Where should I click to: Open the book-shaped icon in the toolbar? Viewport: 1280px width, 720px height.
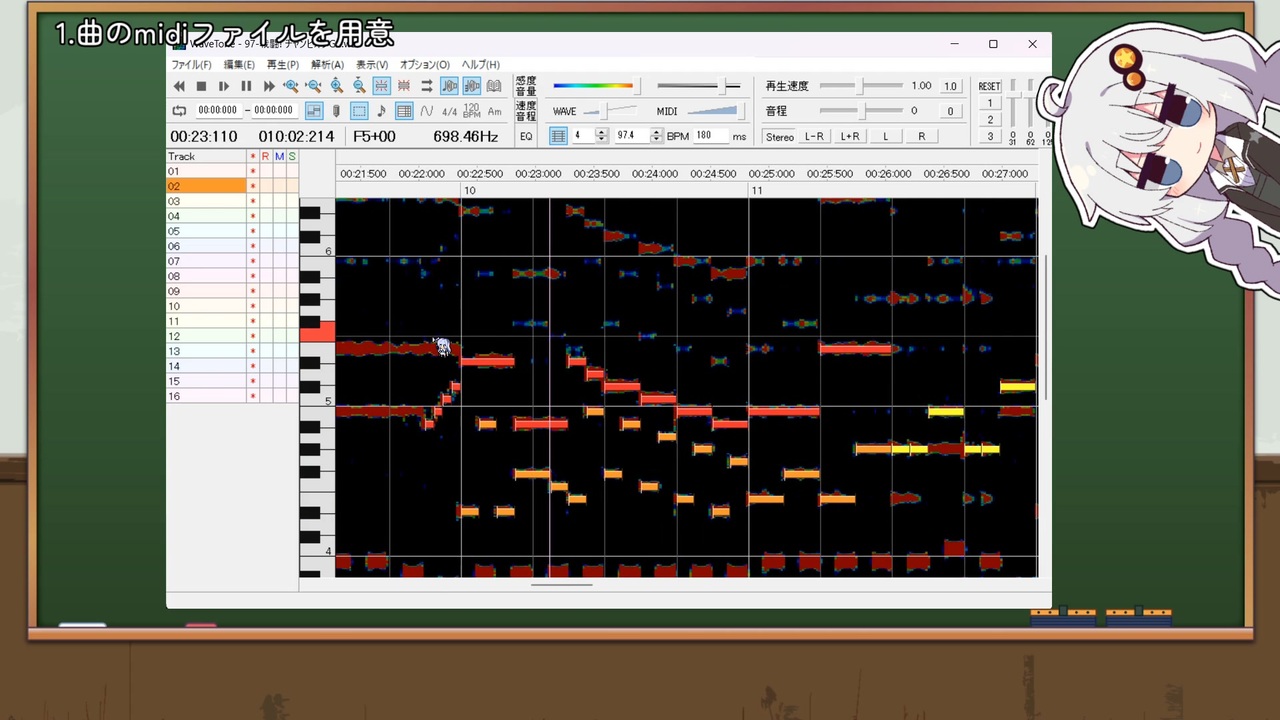(x=494, y=87)
